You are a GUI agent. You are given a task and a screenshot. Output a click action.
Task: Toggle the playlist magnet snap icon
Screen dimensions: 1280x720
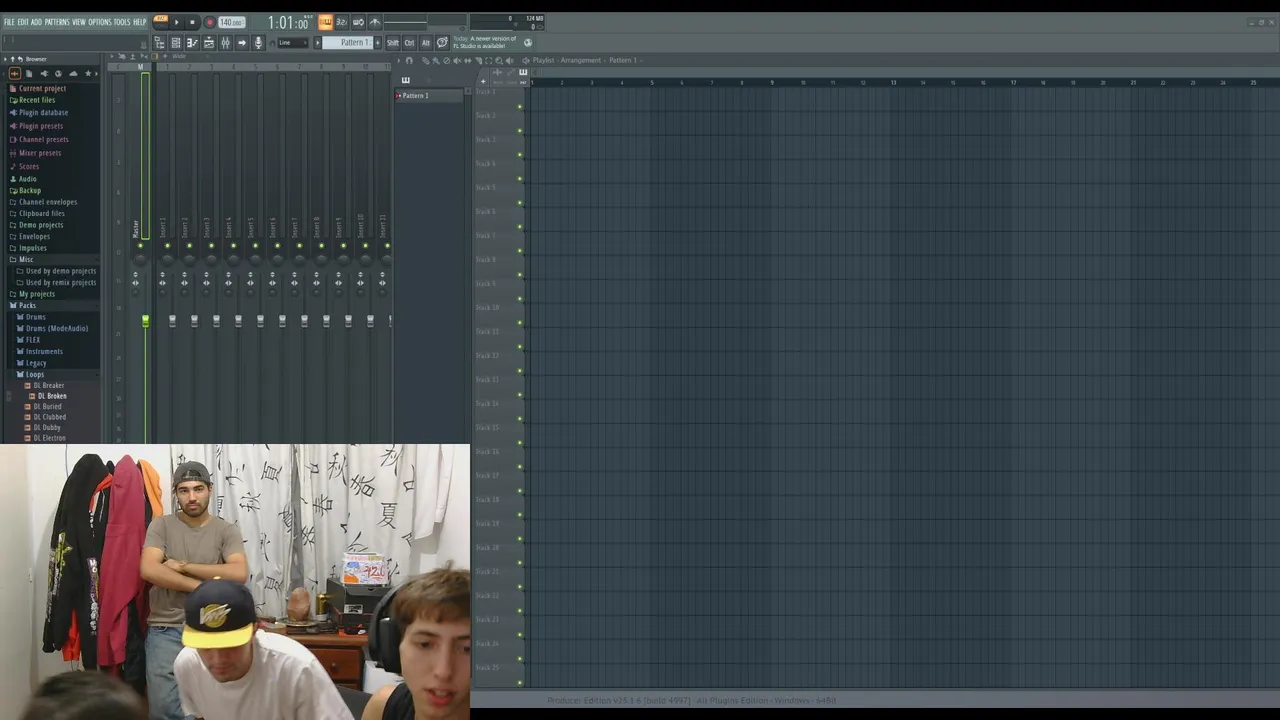[x=408, y=60]
